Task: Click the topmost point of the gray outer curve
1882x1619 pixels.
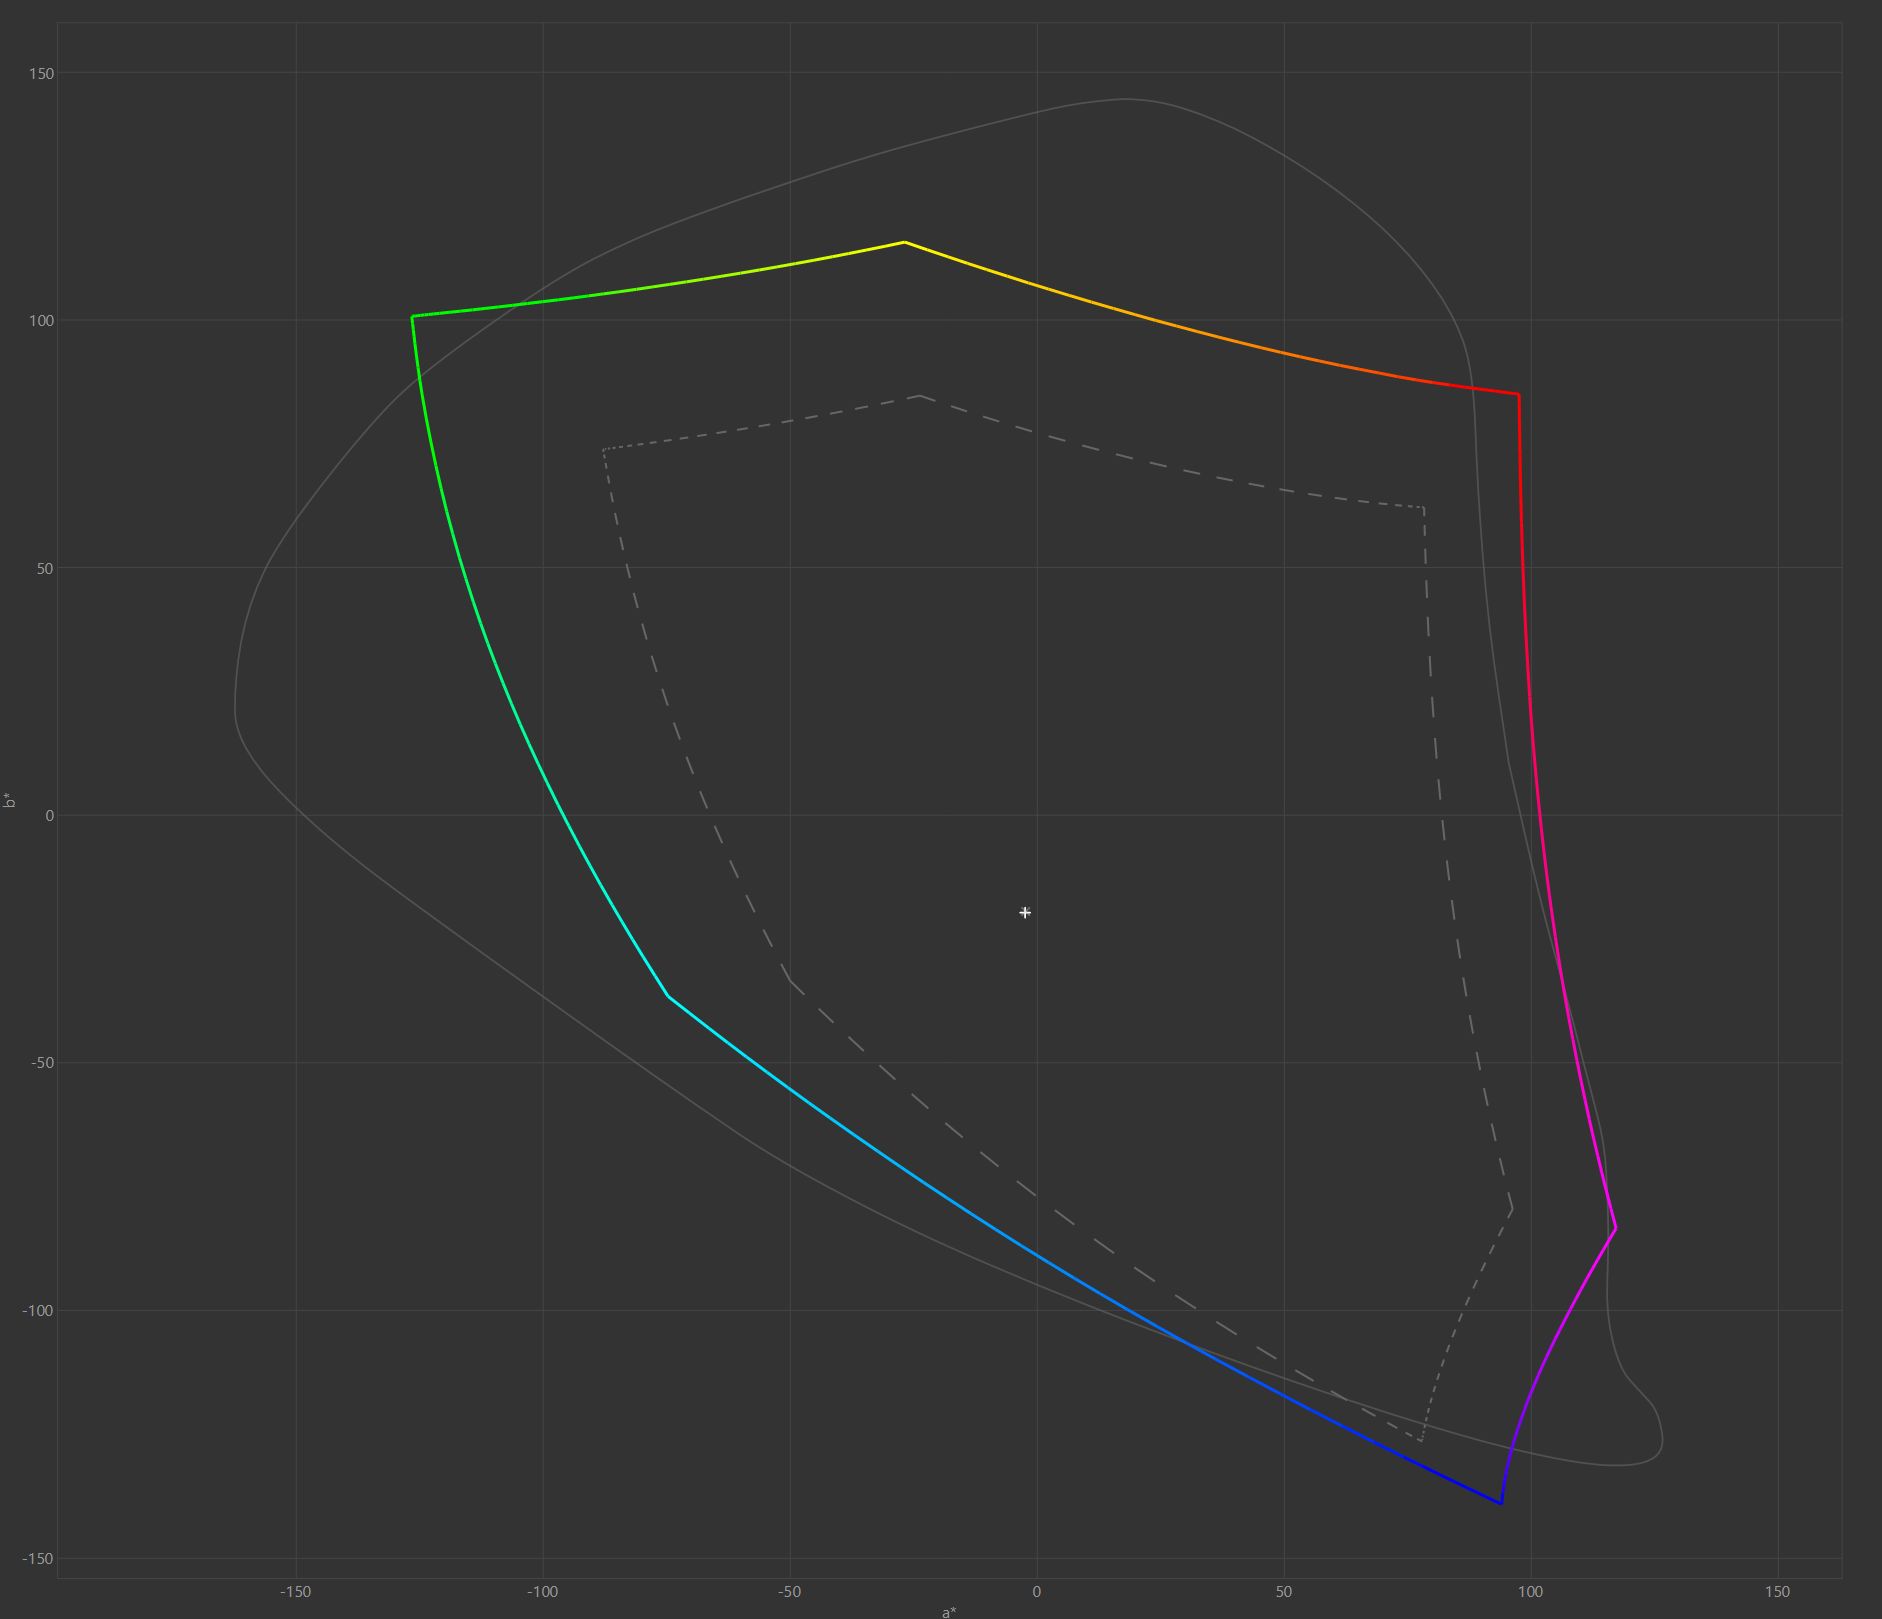Action: point(1125,99)
